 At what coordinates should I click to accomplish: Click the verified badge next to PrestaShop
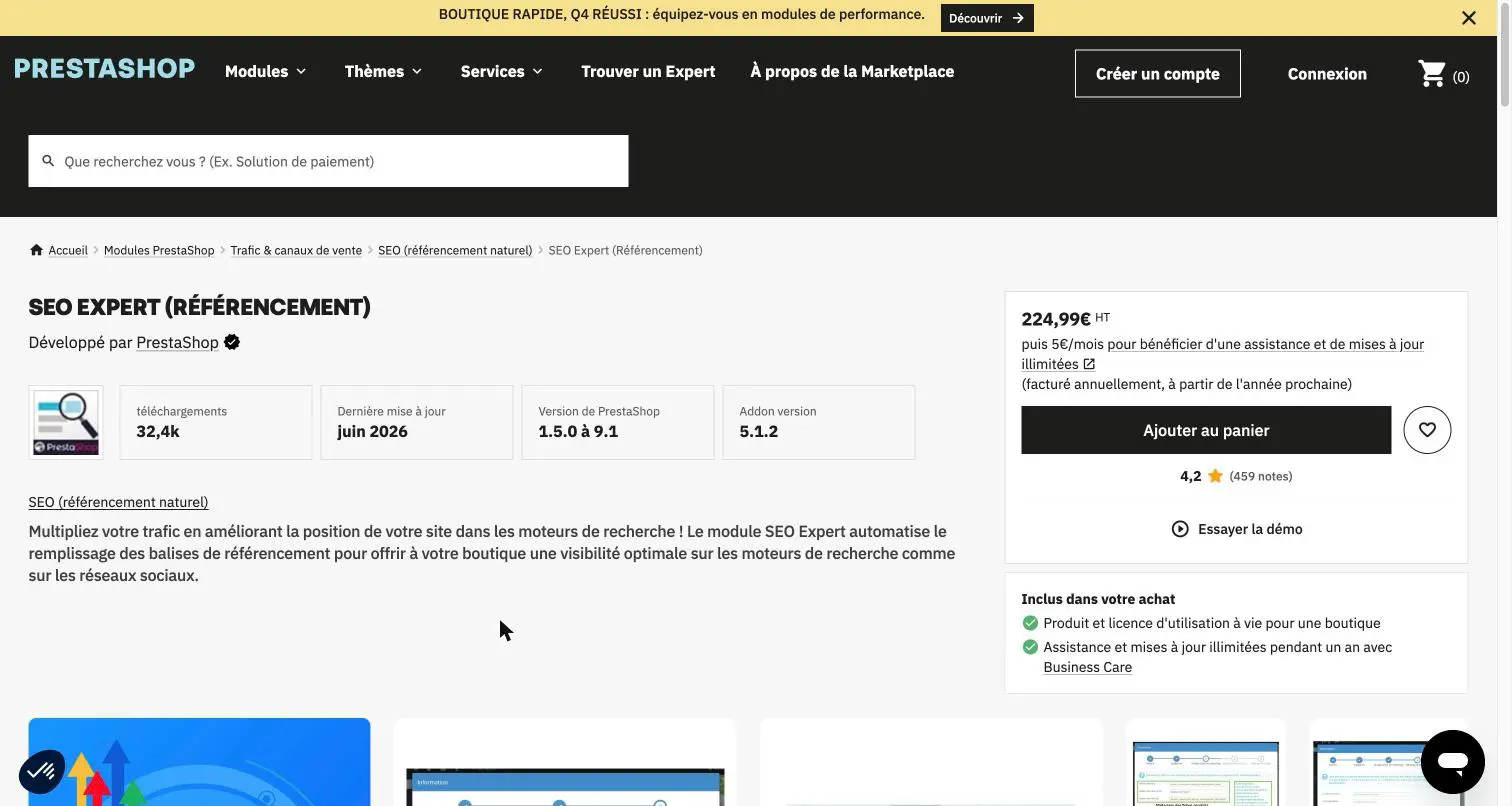[x=232, y=343]
